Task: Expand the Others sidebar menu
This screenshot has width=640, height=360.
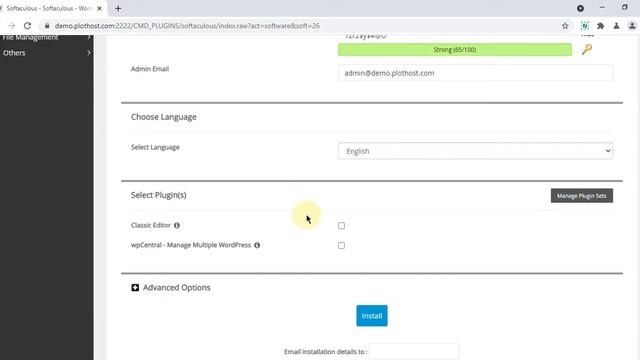Action: tap(47, 53)
